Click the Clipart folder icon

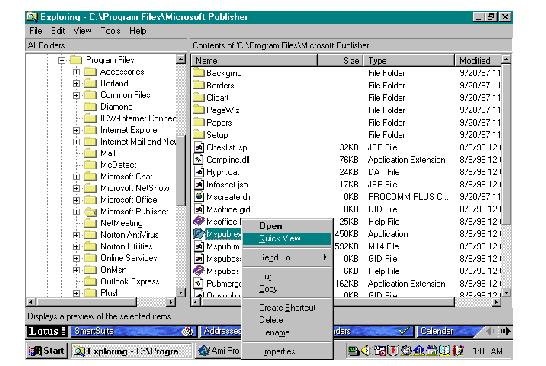[198, 98]
